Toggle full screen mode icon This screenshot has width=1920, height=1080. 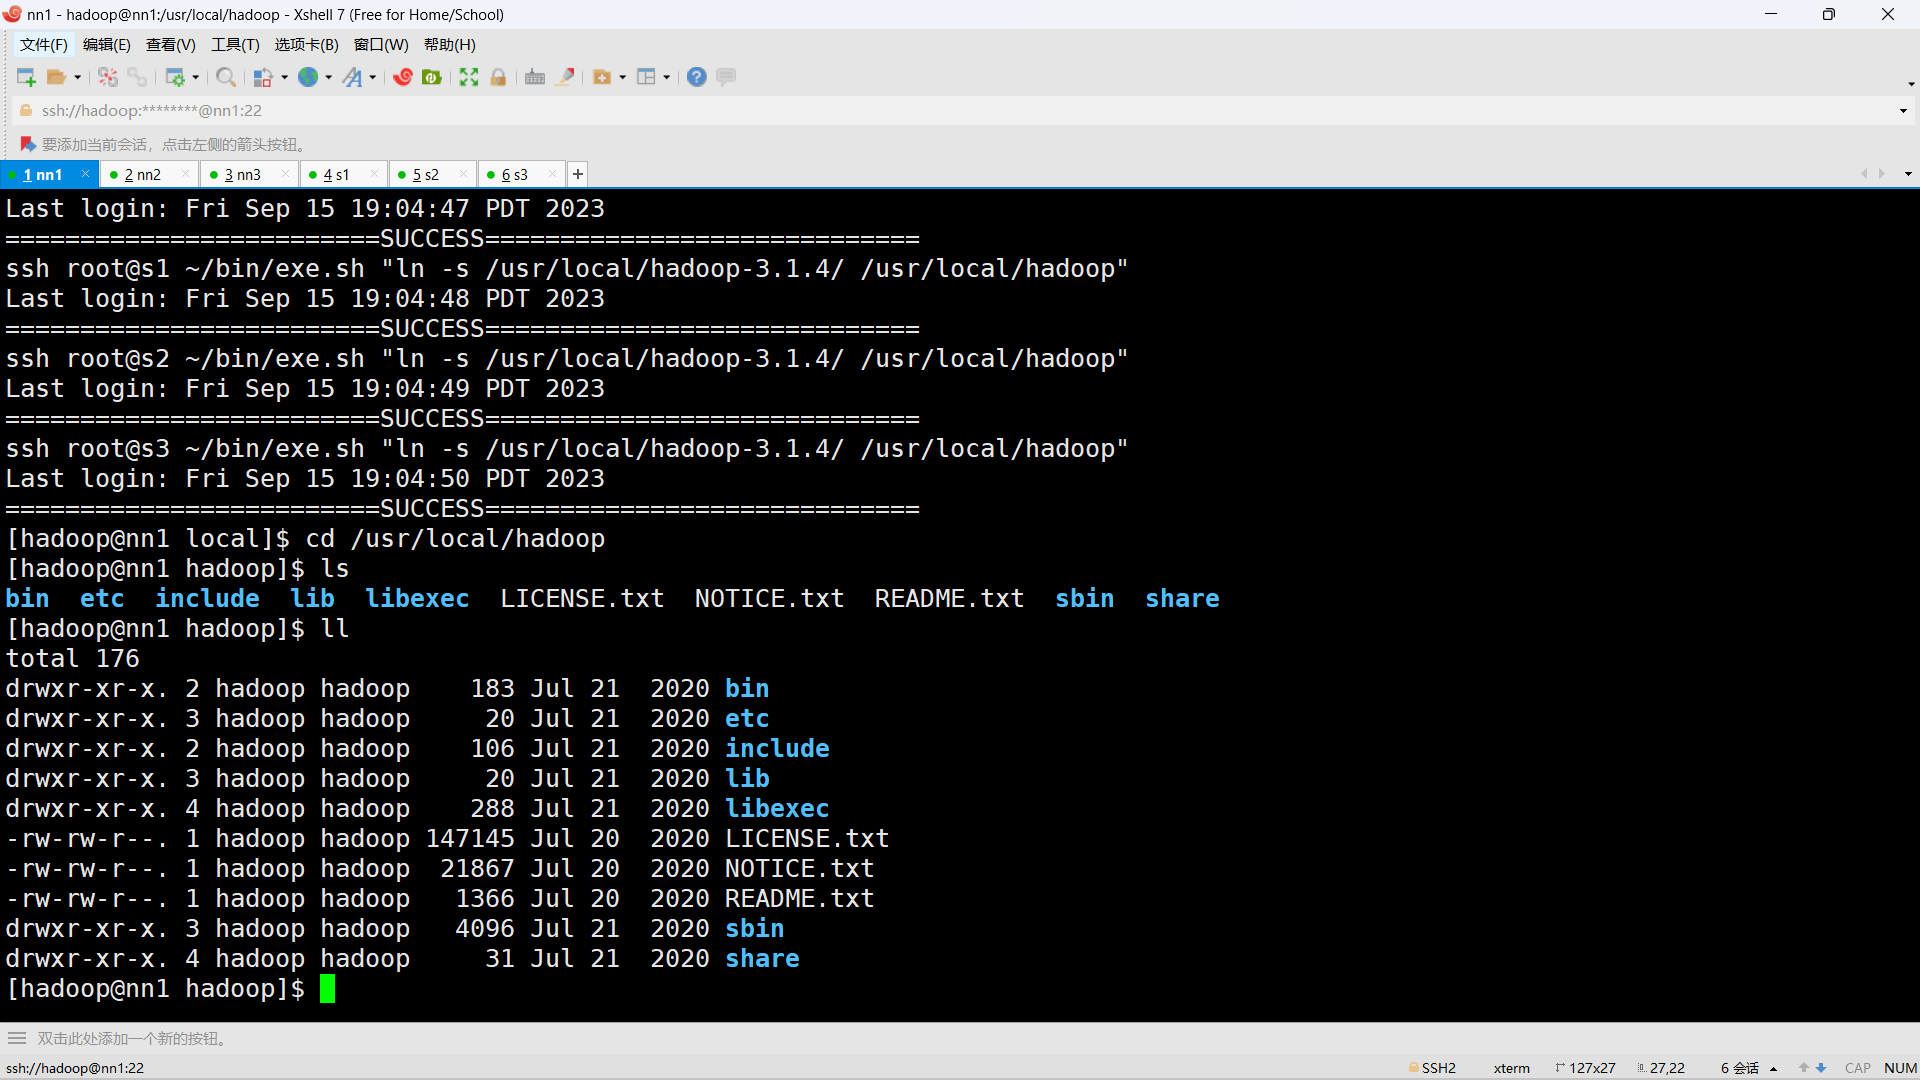[x=469, y=77]
